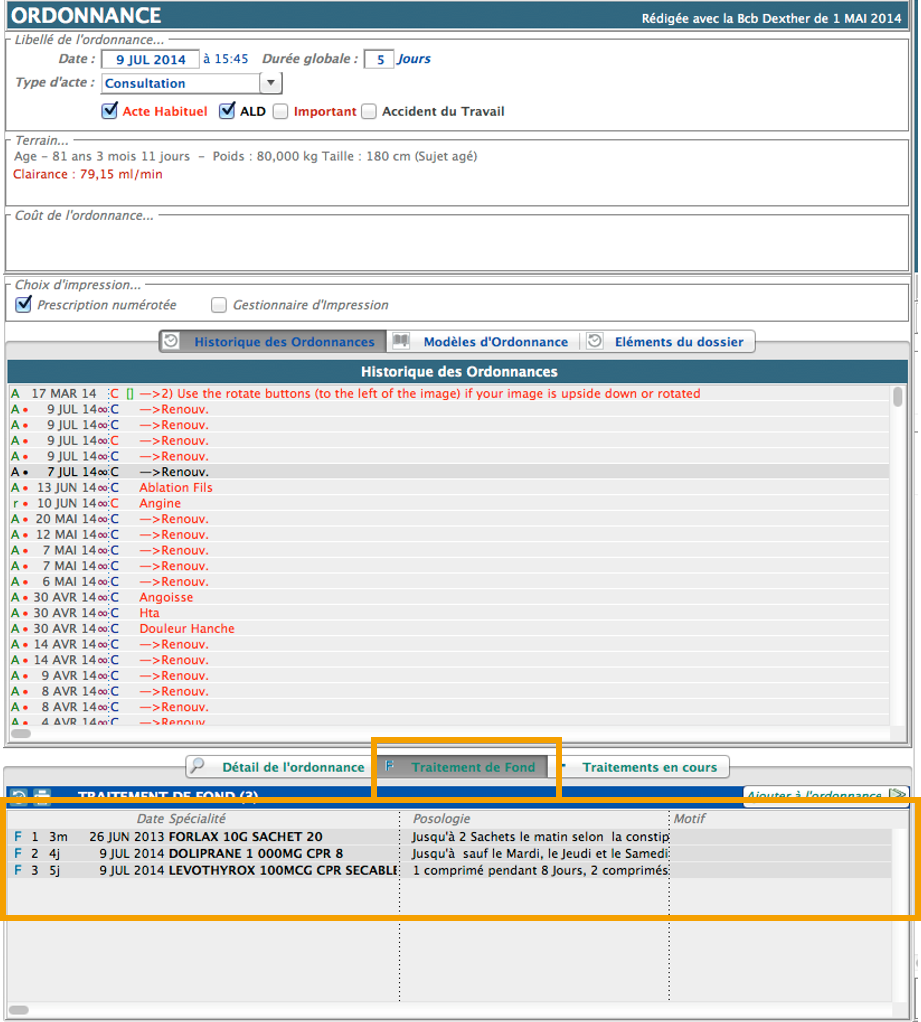Click the print icon in Traitement de Fond header
The height and width of the screenshot is (1022, 921).
click(x=42, y=797)
